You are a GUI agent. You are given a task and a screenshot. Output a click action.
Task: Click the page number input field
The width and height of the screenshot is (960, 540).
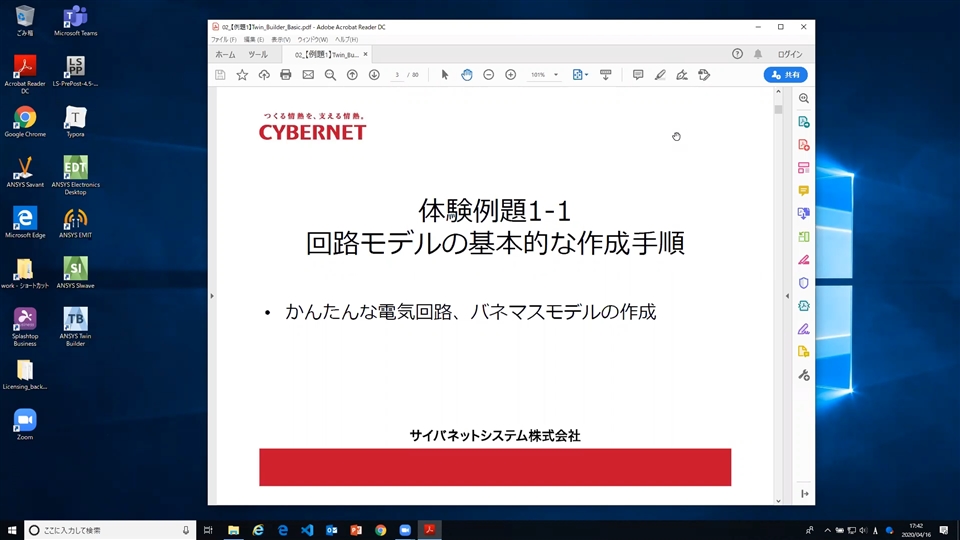pos(397,75)
